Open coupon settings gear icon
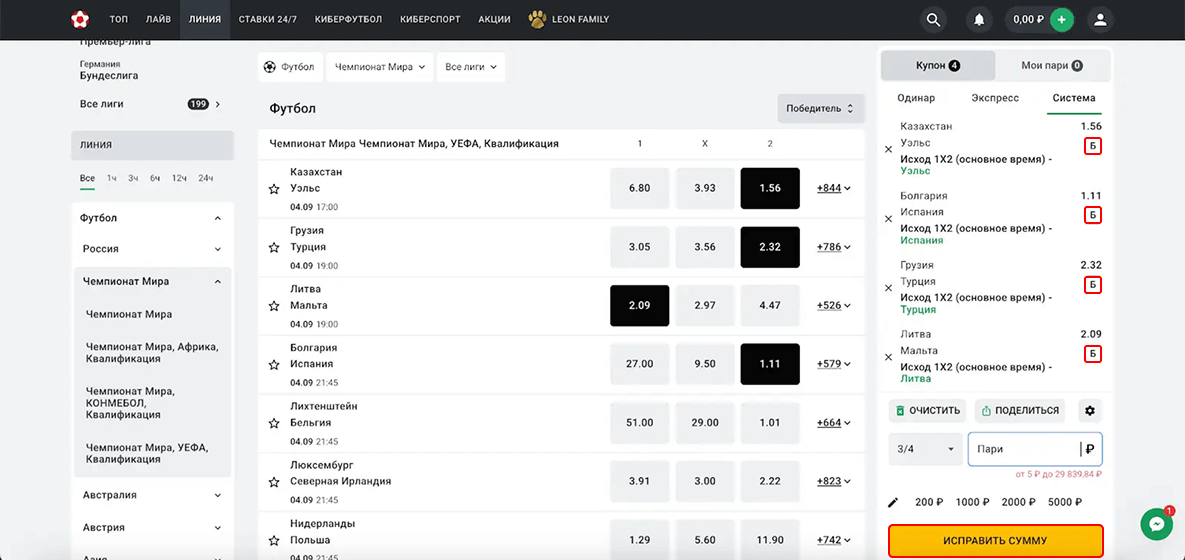 click(1090, 410)
